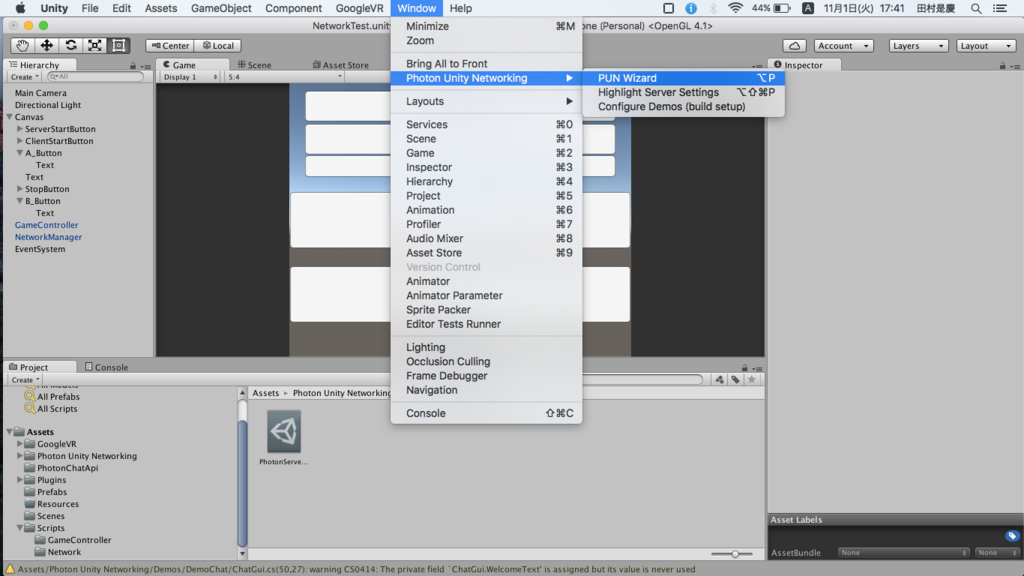Screen dimensions: 1024x576
Task: Open the Layers dropdown
Action: click(x=918, y=46)
